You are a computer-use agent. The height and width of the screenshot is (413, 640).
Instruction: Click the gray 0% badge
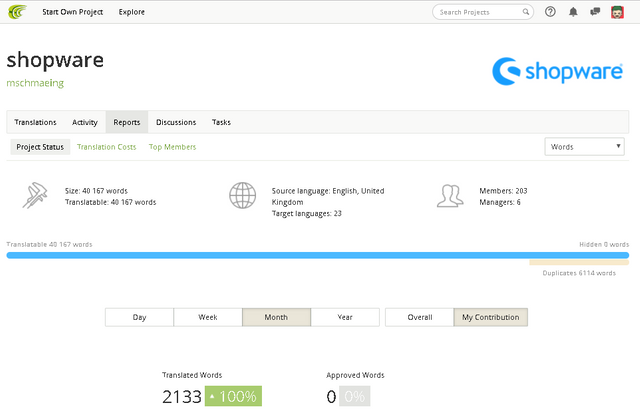click(x=355, y=396)
